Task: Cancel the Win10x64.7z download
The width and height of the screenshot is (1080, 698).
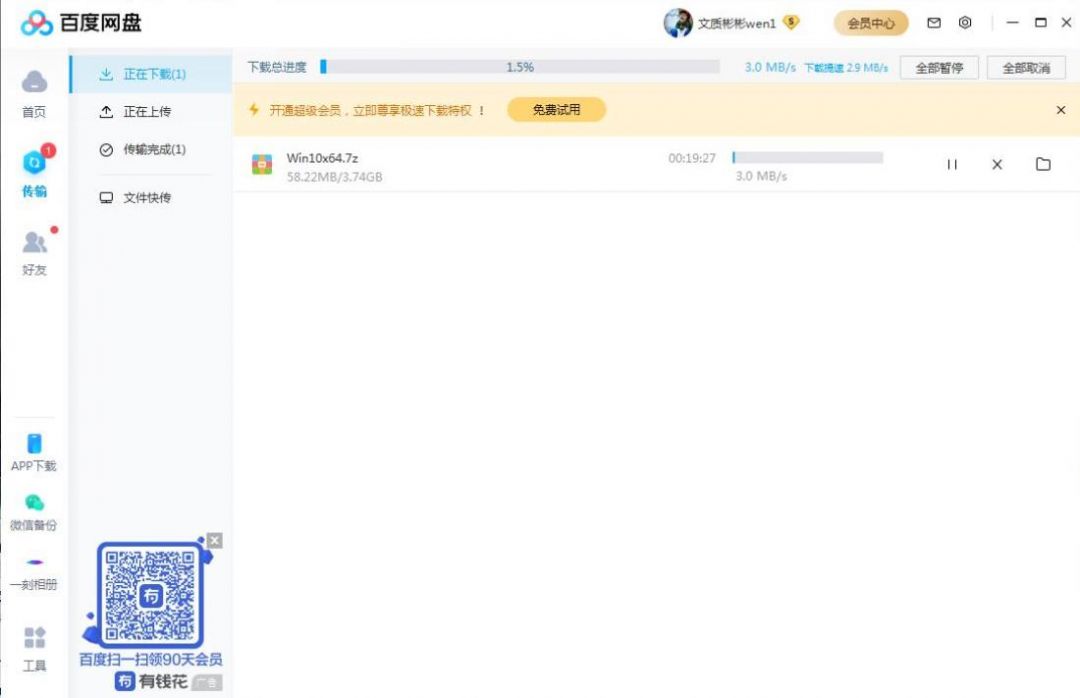Action: coord(997,165)
